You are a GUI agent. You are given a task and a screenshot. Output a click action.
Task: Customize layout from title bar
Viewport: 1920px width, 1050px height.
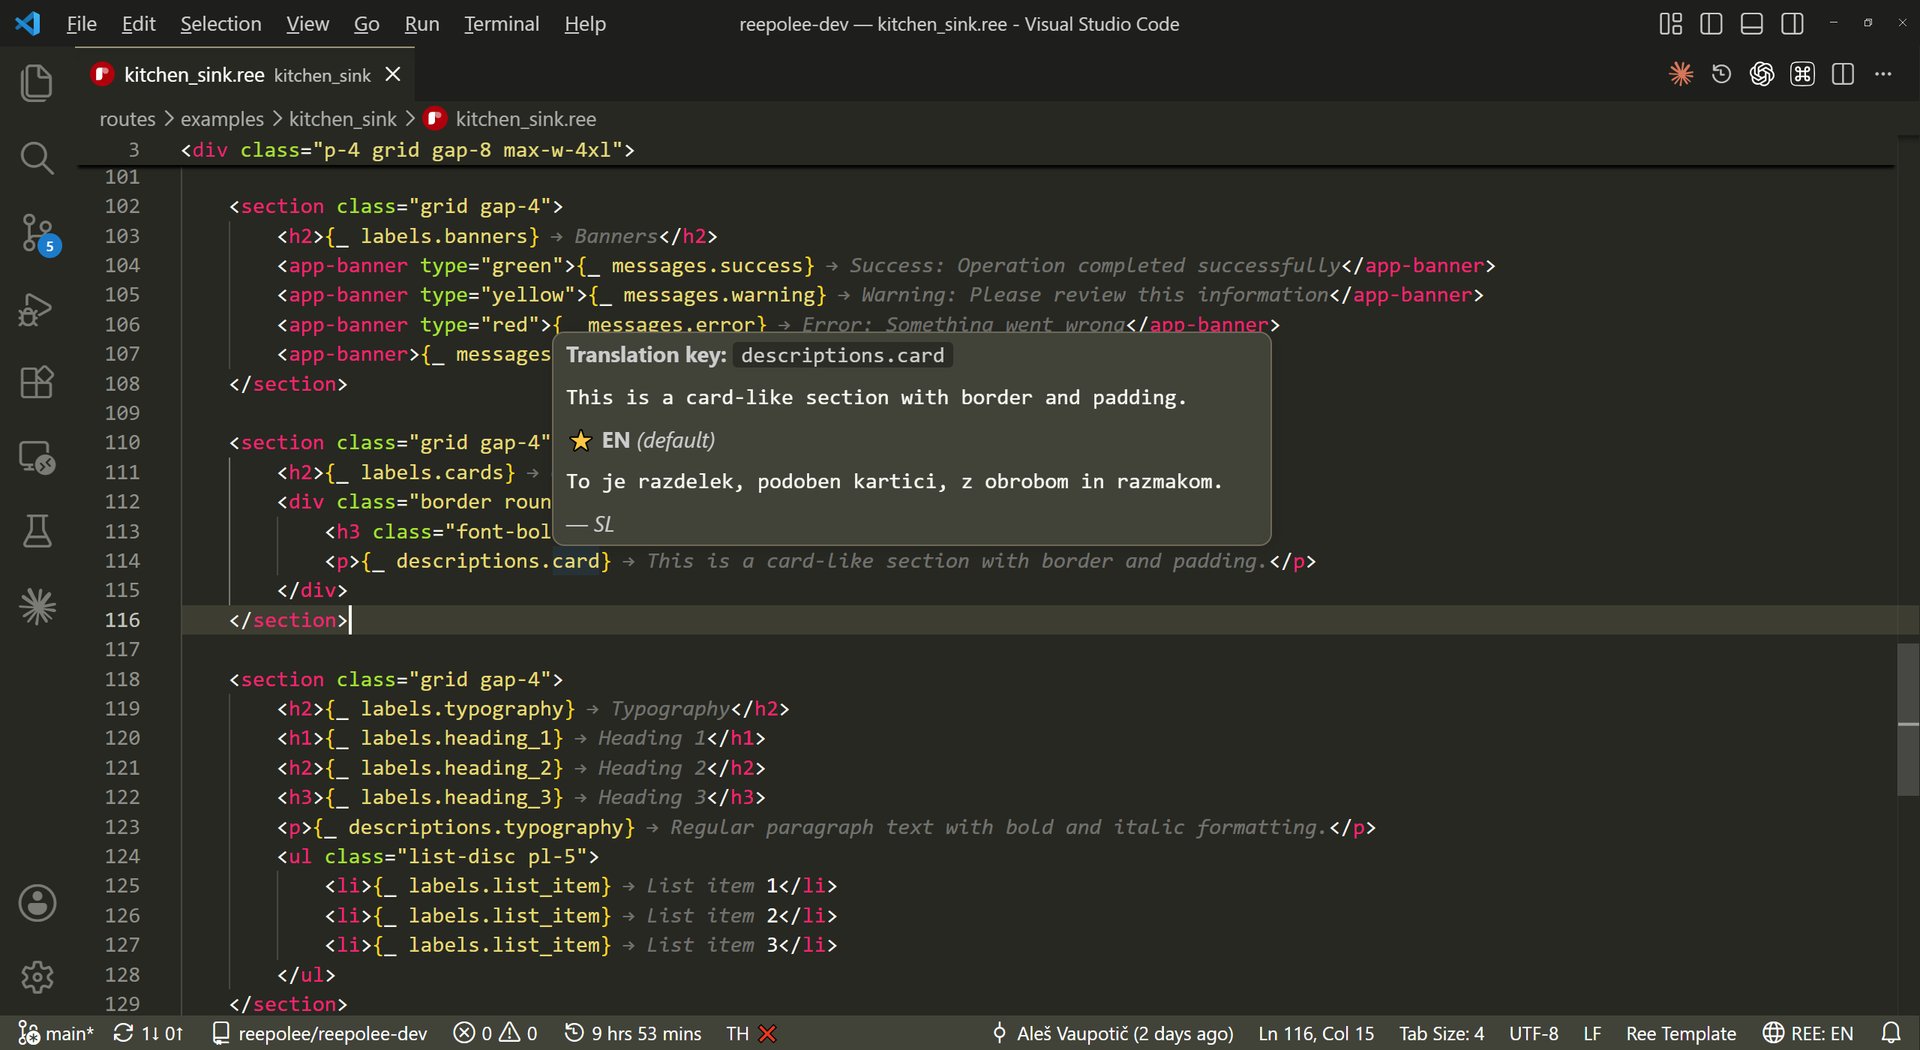pyautogui.click(x=1671, y=24)
